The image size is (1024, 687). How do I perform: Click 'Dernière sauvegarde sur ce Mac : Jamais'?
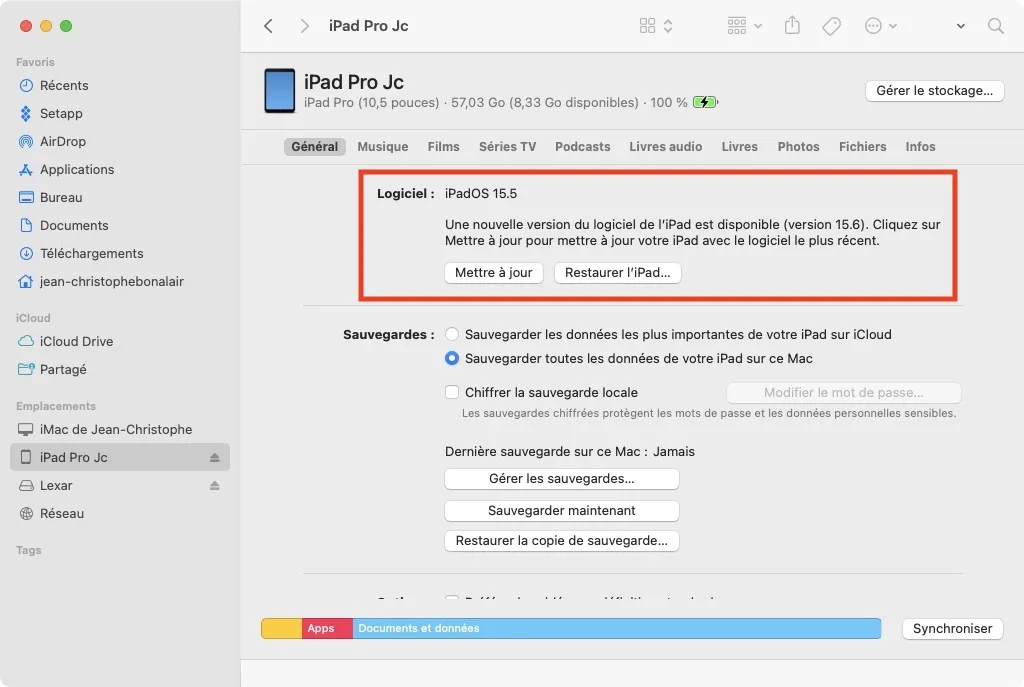[x=569, y=452]
